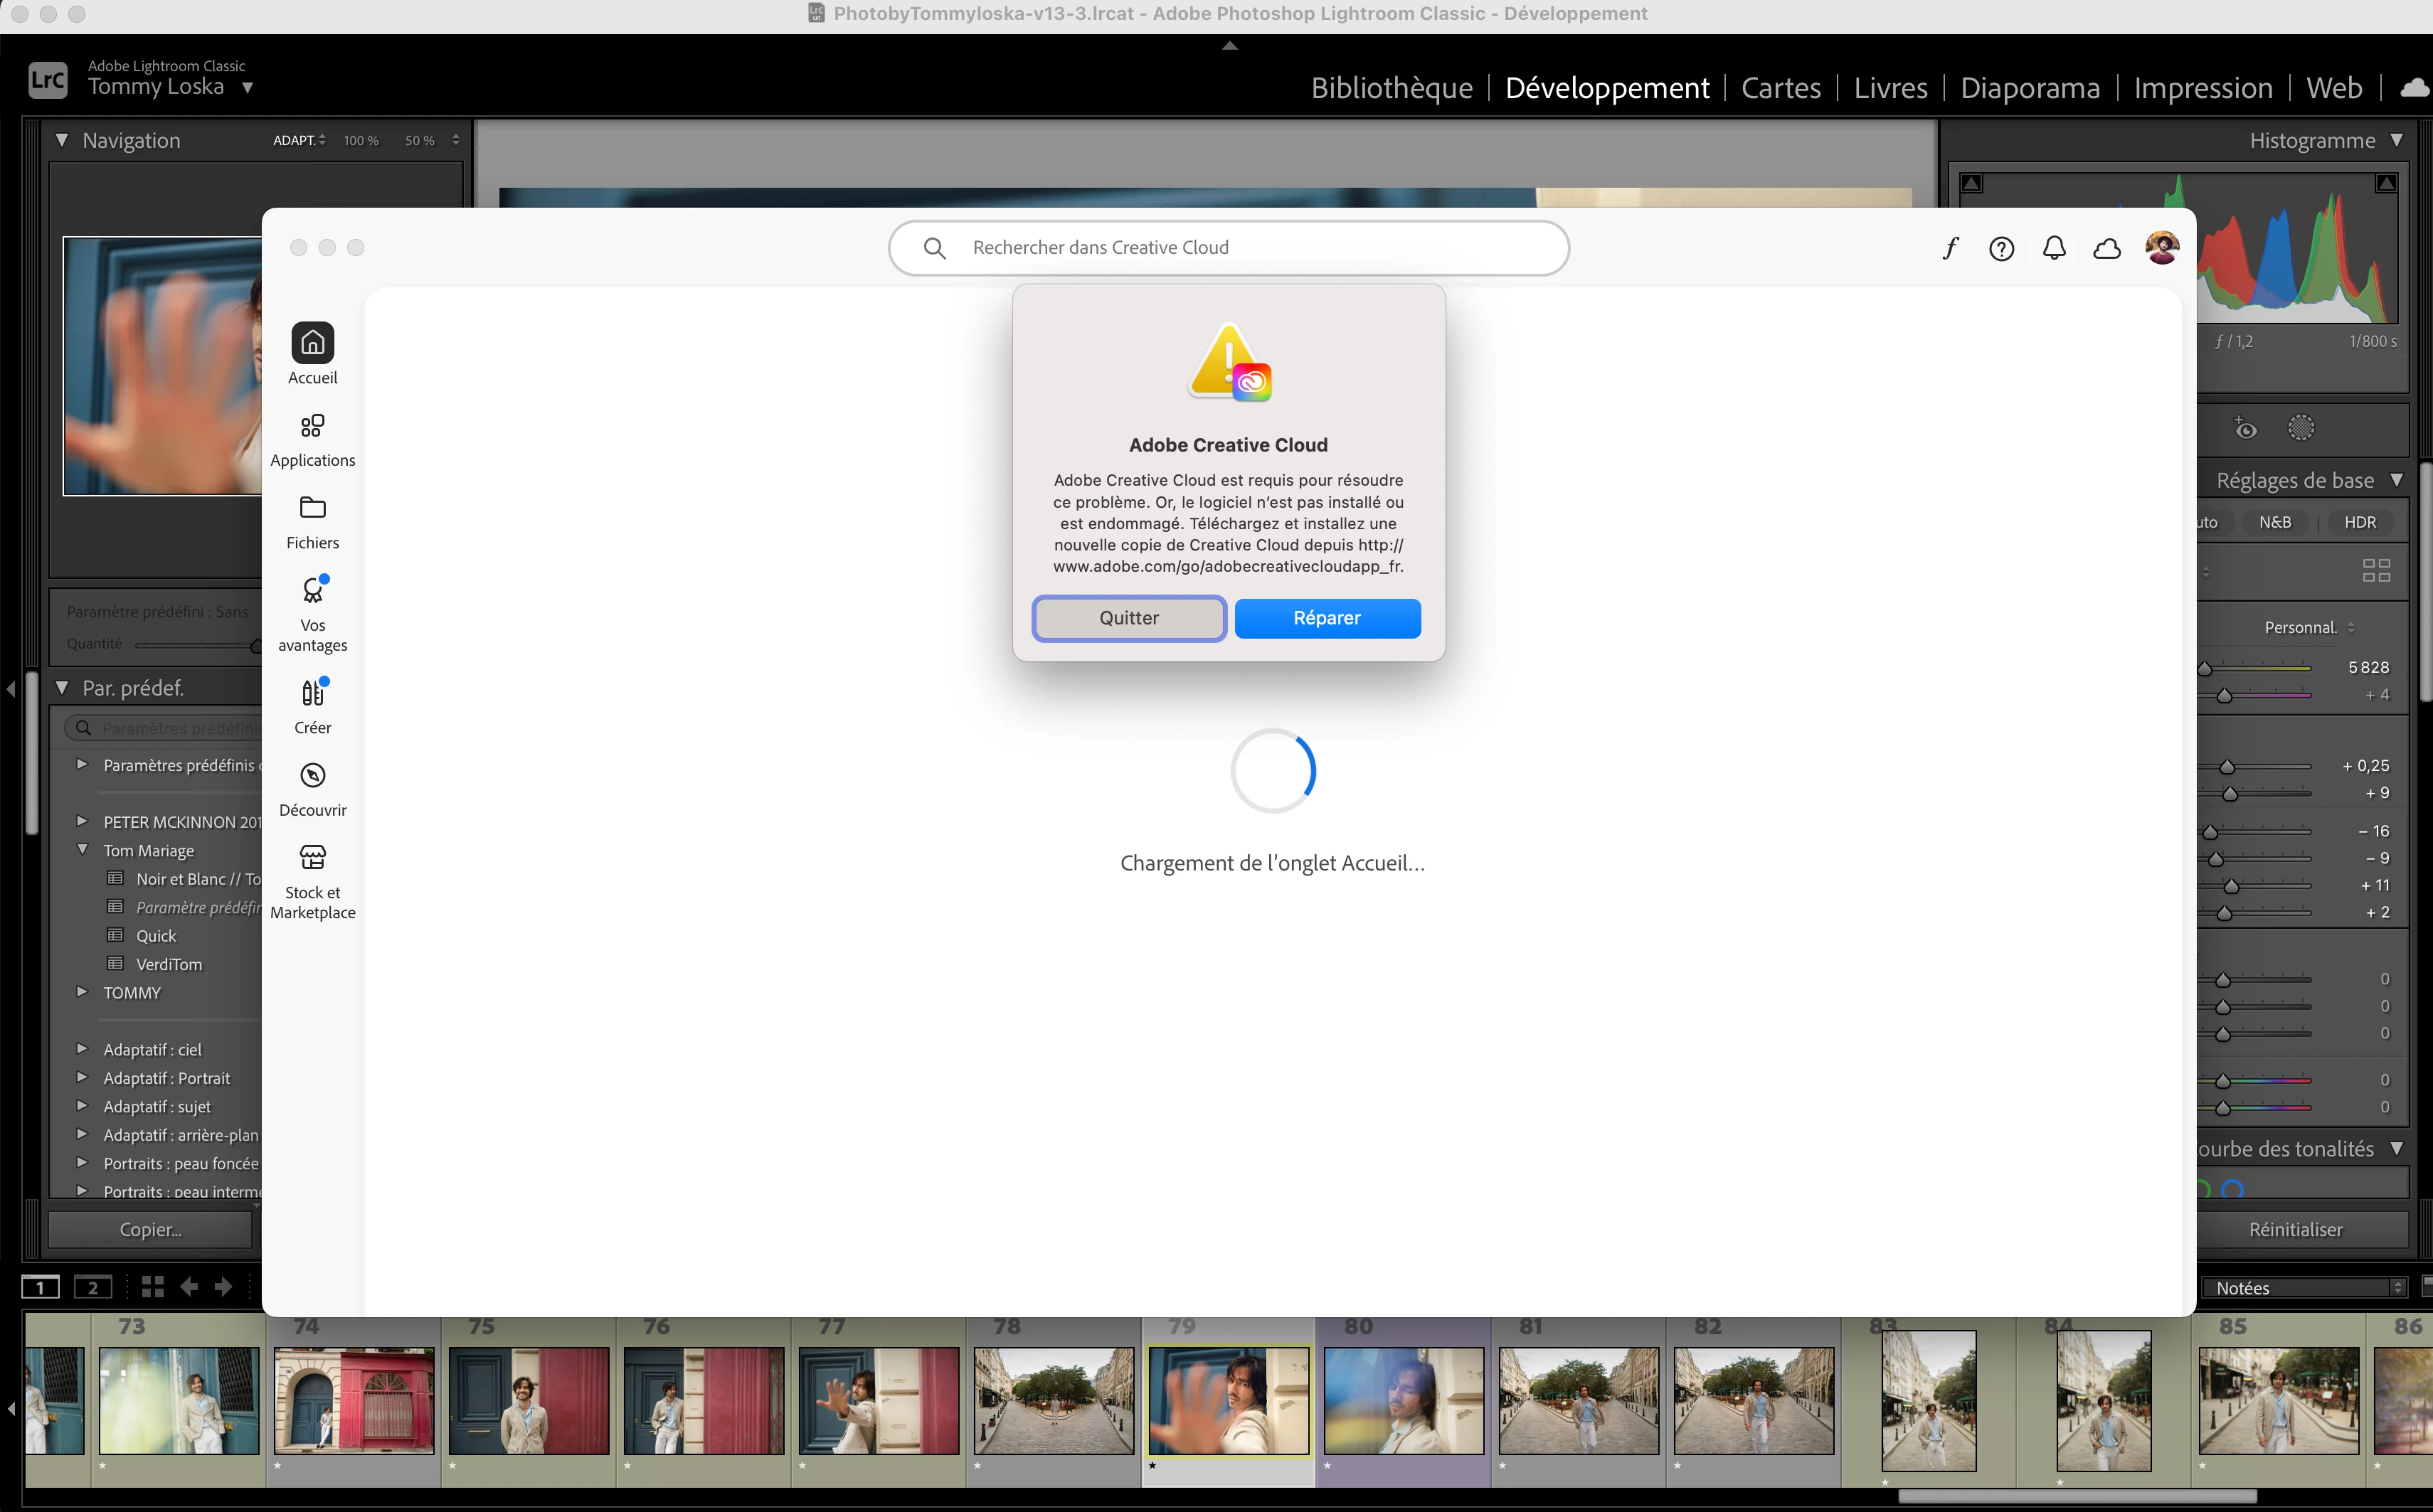Open Applications in Creative Cloud sidebar
This screenshot has height=1512, width=2433.
(312, 439)
